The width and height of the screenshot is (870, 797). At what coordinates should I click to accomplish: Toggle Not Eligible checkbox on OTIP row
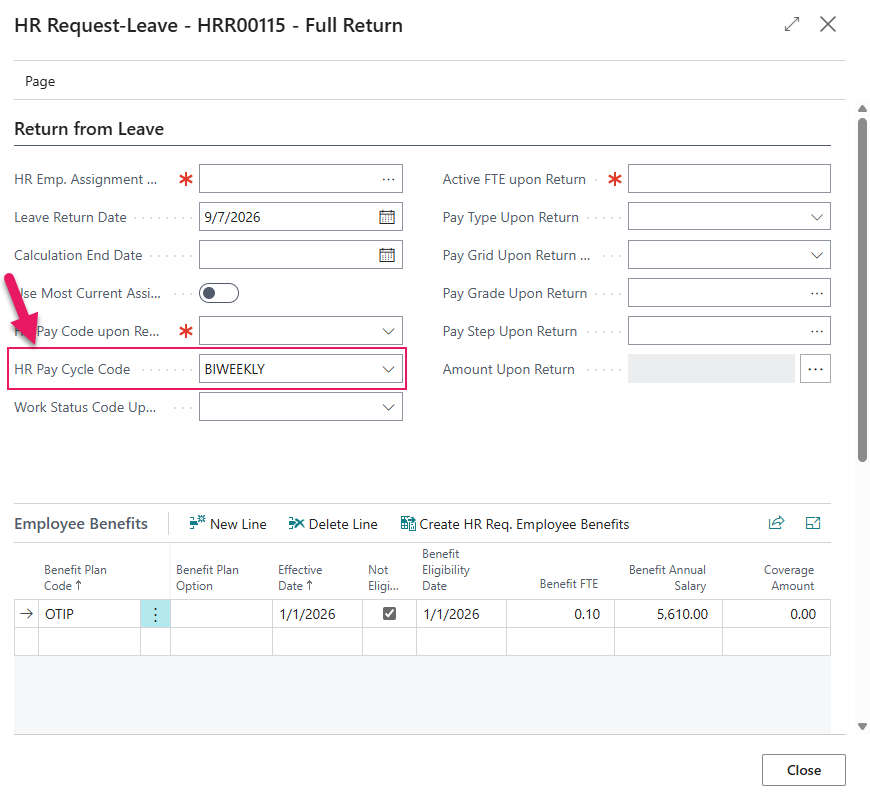(389, 613)
